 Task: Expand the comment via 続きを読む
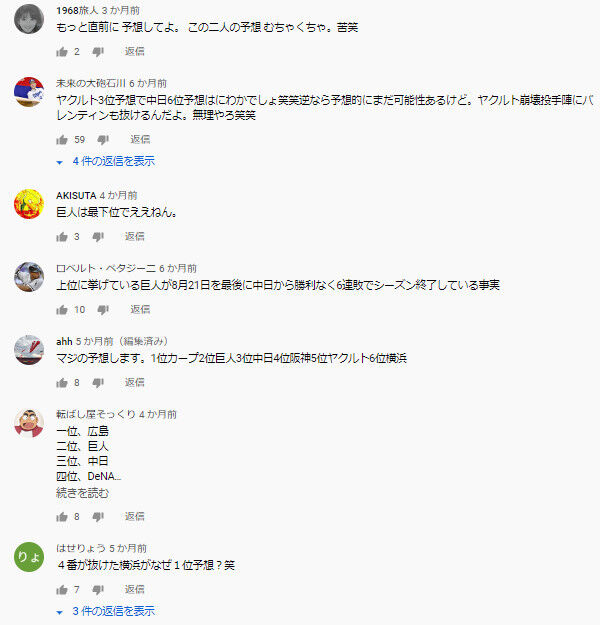pyautogui.click(x=83, y=493)
